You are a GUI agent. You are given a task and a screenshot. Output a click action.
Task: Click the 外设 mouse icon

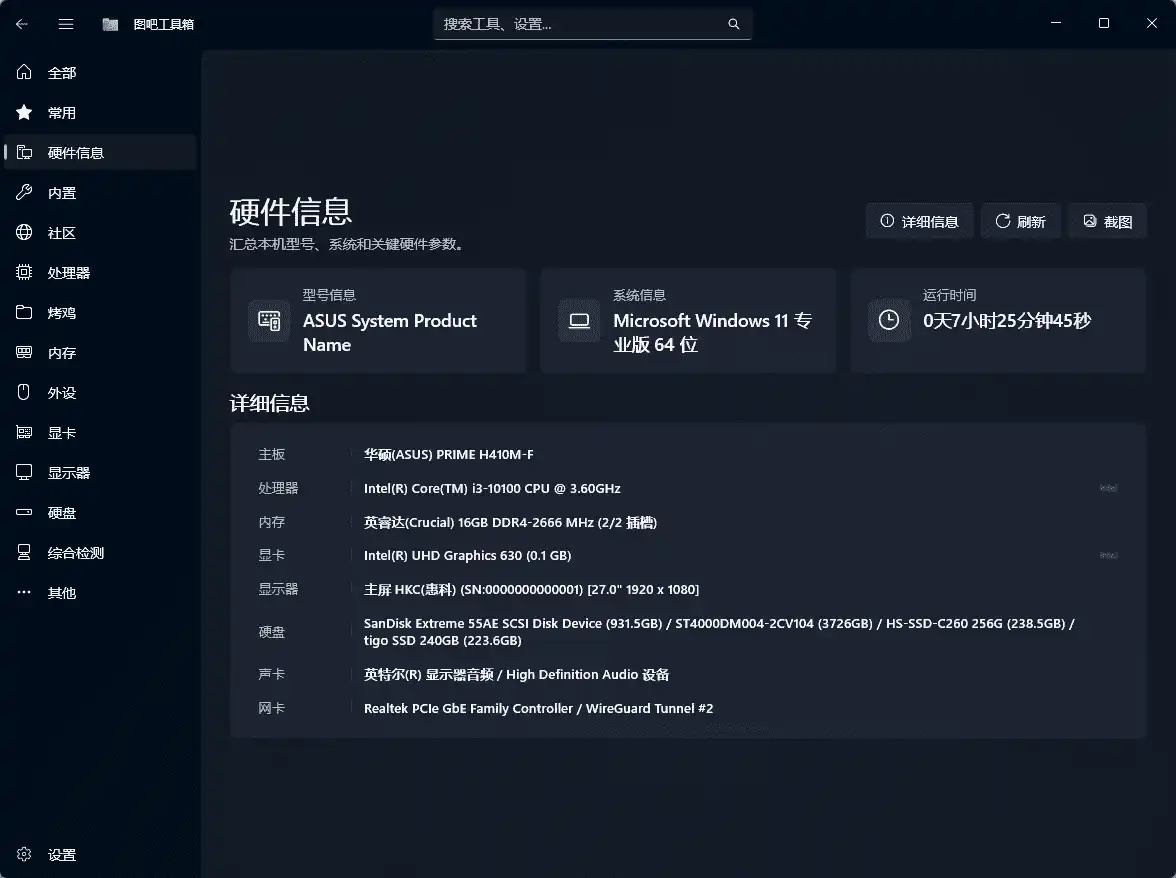24,392
